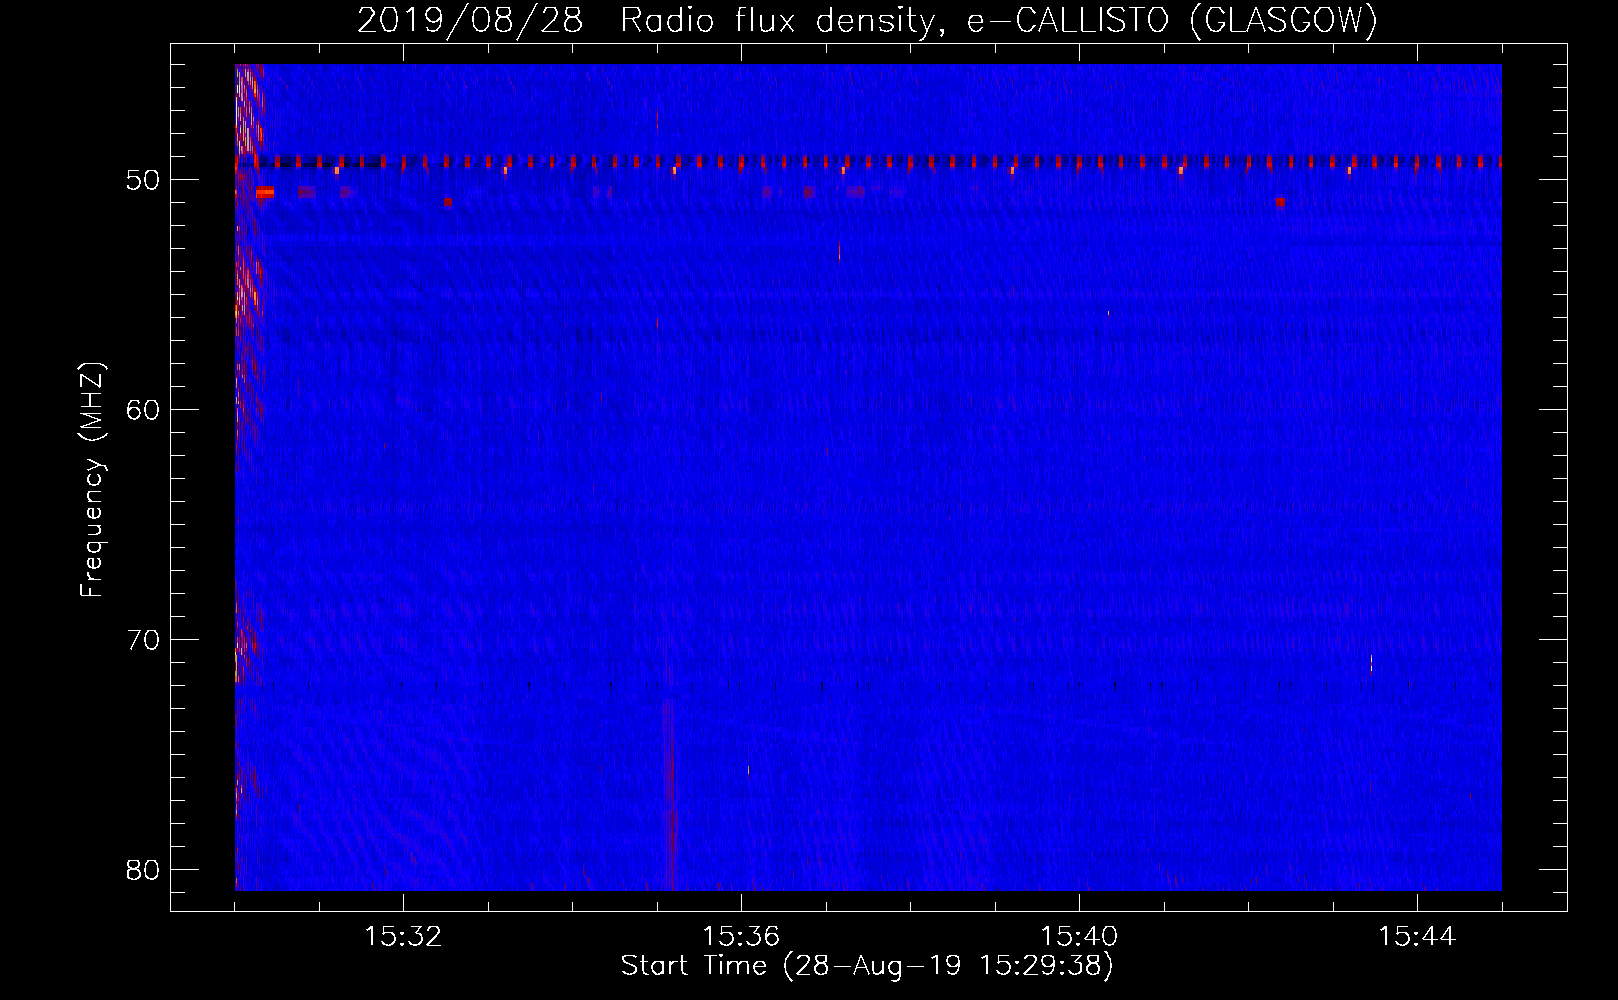
Task: Click the Frequency (MHZ) axis label
Action: (x=91, y=479)
